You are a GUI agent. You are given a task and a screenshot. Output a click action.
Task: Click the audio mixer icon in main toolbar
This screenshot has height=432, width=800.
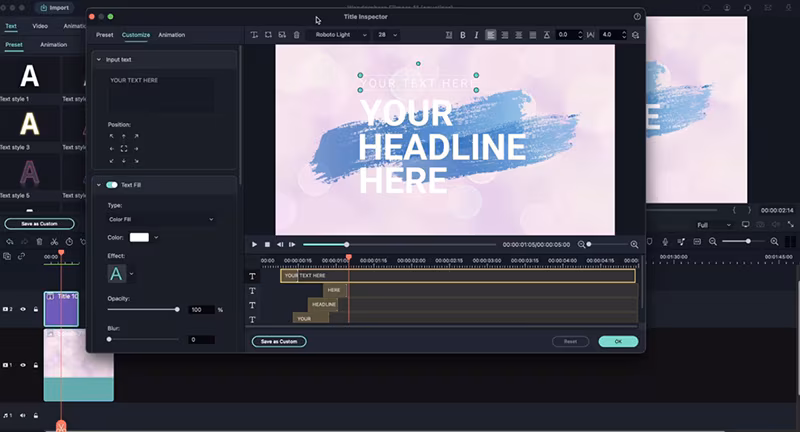681,242
